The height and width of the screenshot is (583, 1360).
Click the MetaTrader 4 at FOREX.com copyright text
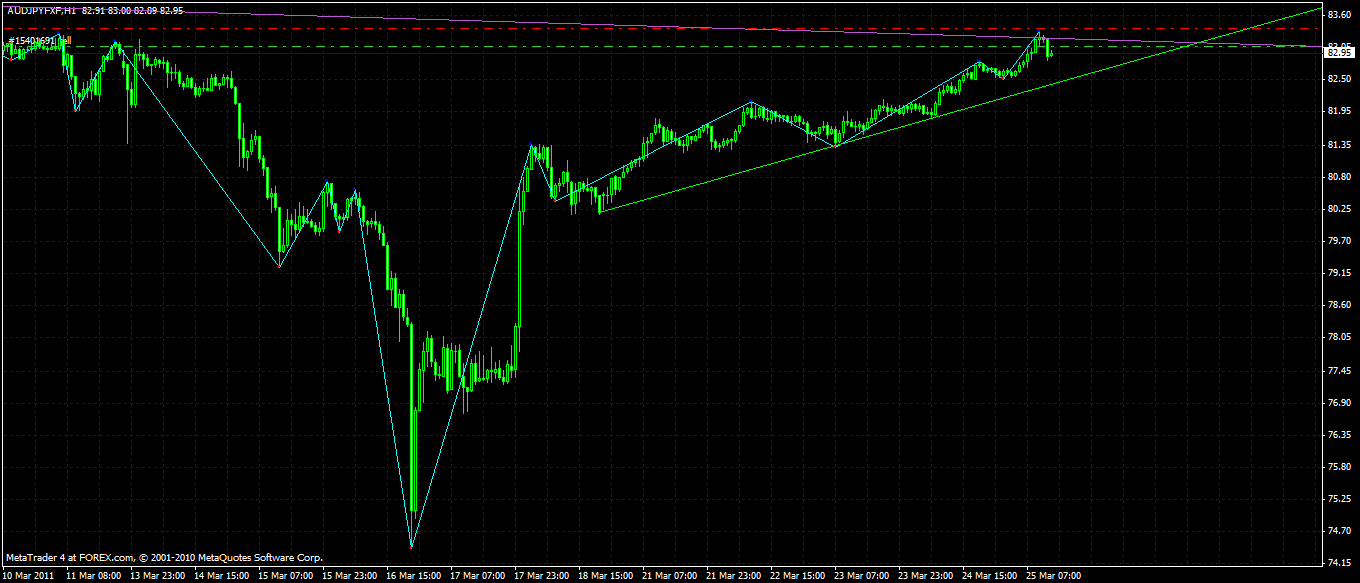[x=164, y=558]
